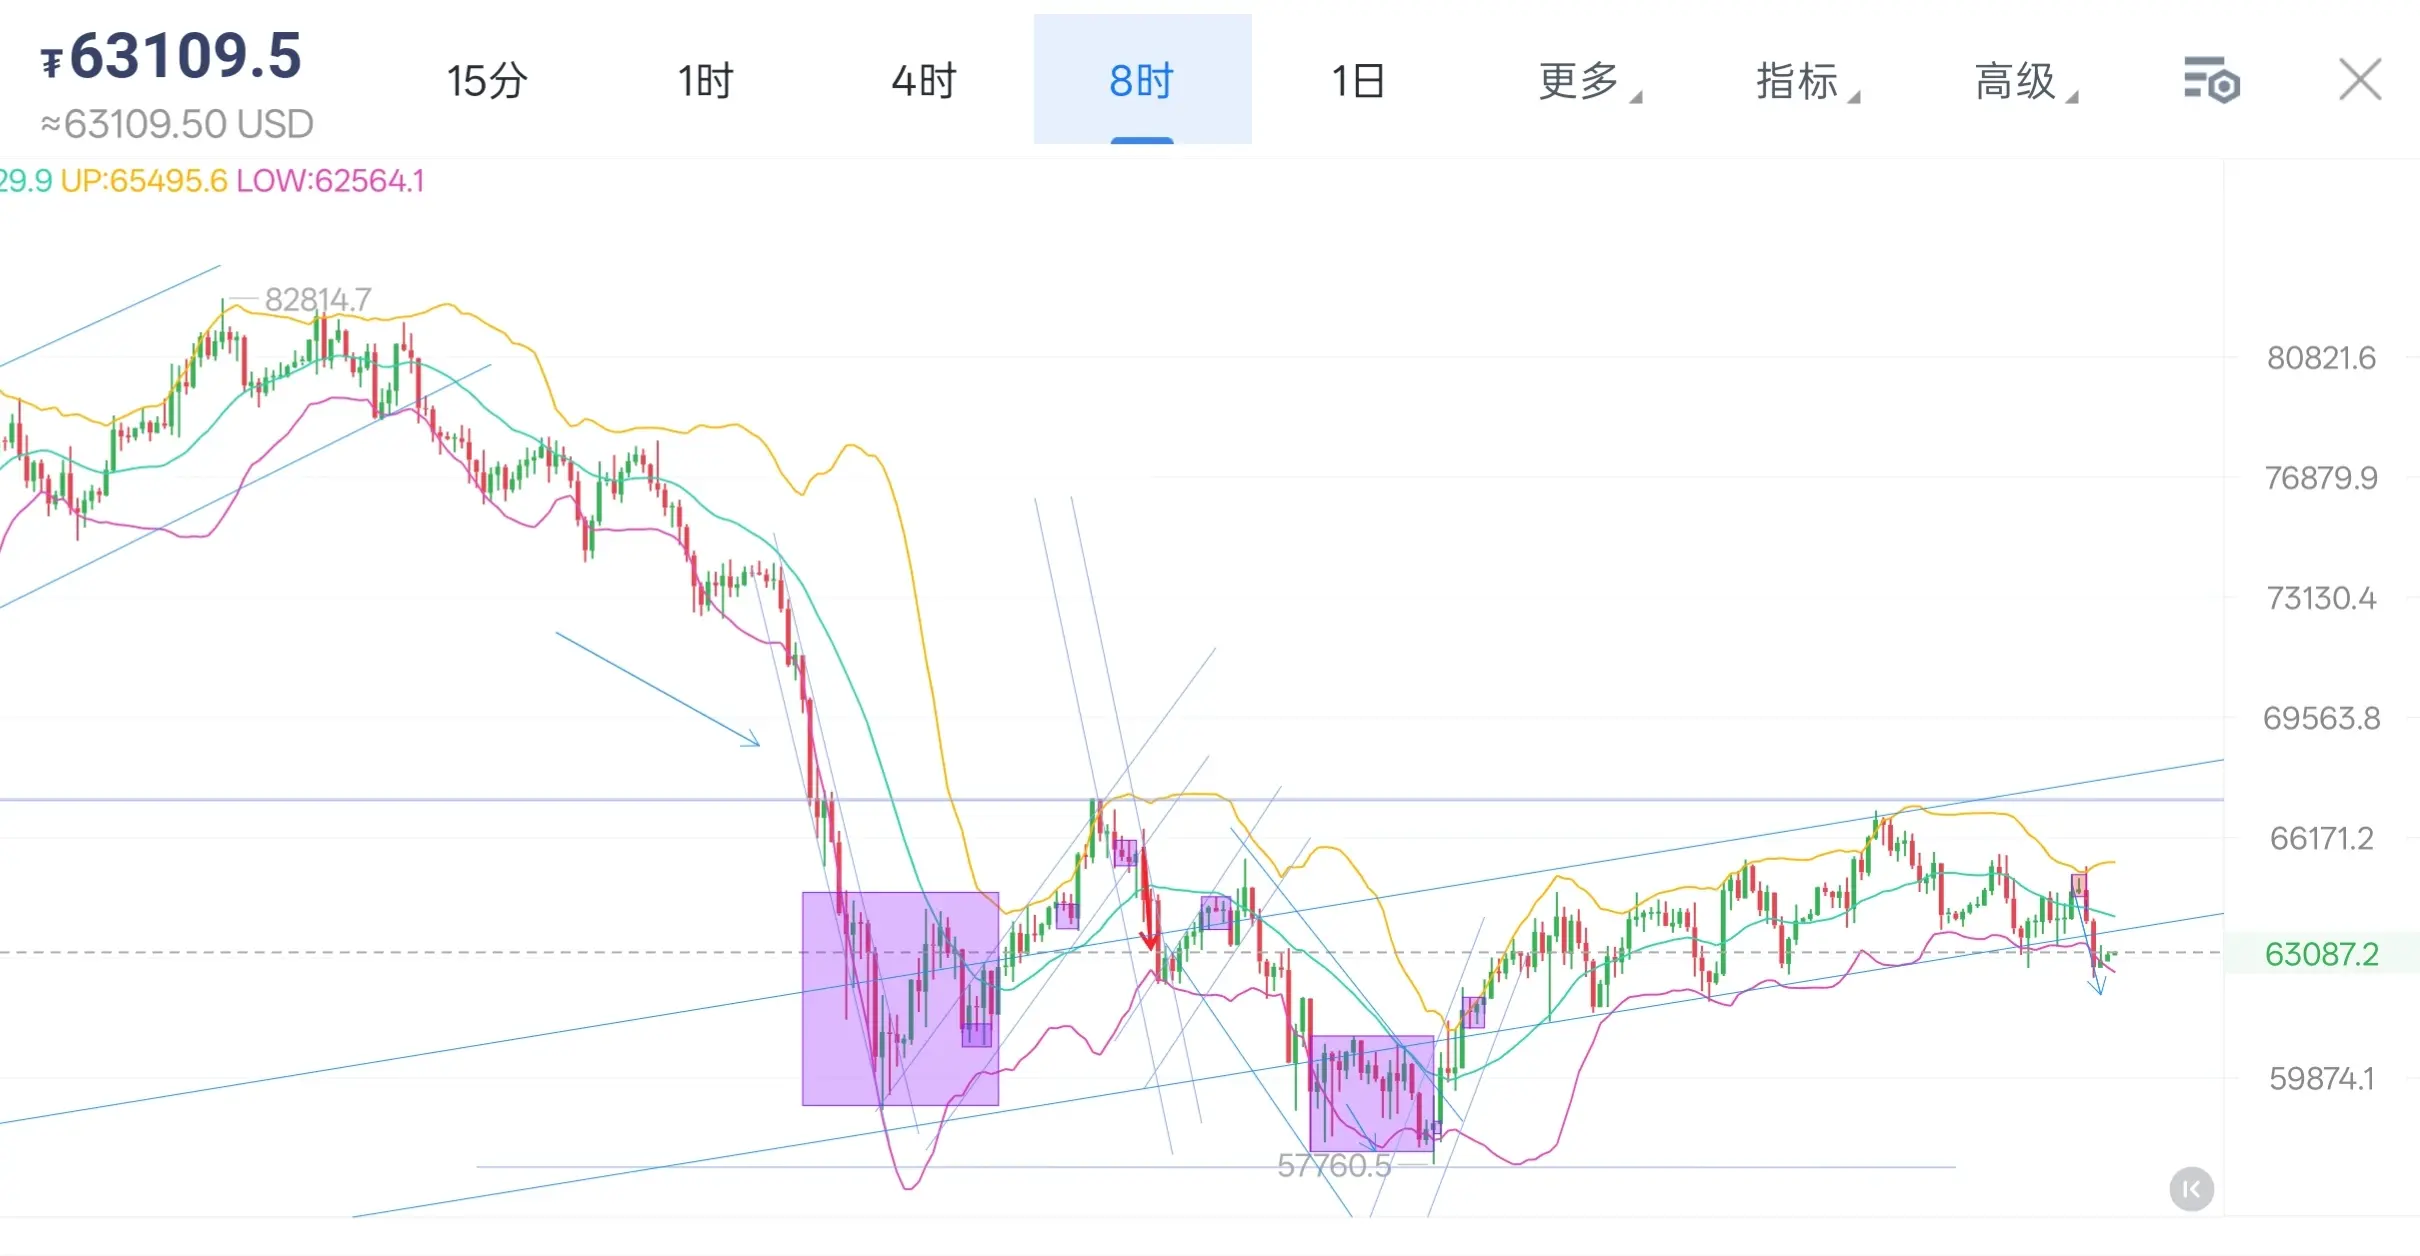The height and width of the screenshot is (1256, 2420).
Task: Jump to latest candle arrow button
Action: pyautogui.click(x=2191, y=1190)
